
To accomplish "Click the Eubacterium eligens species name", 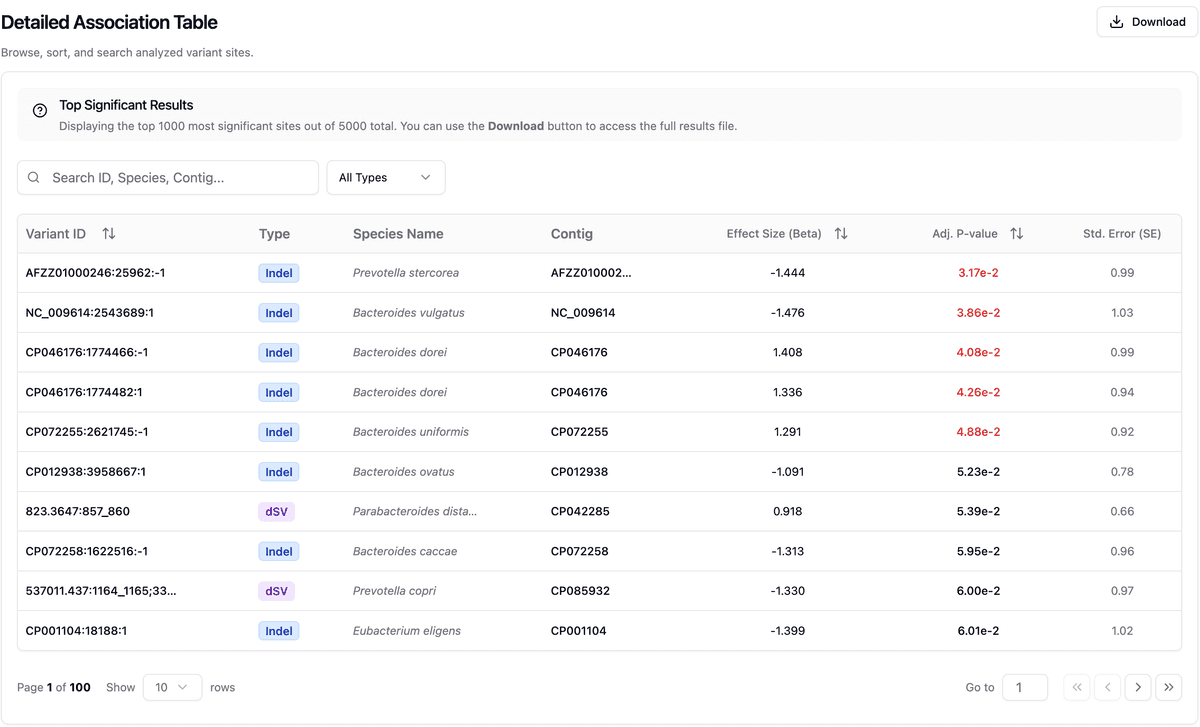I will tap(401, 631).
